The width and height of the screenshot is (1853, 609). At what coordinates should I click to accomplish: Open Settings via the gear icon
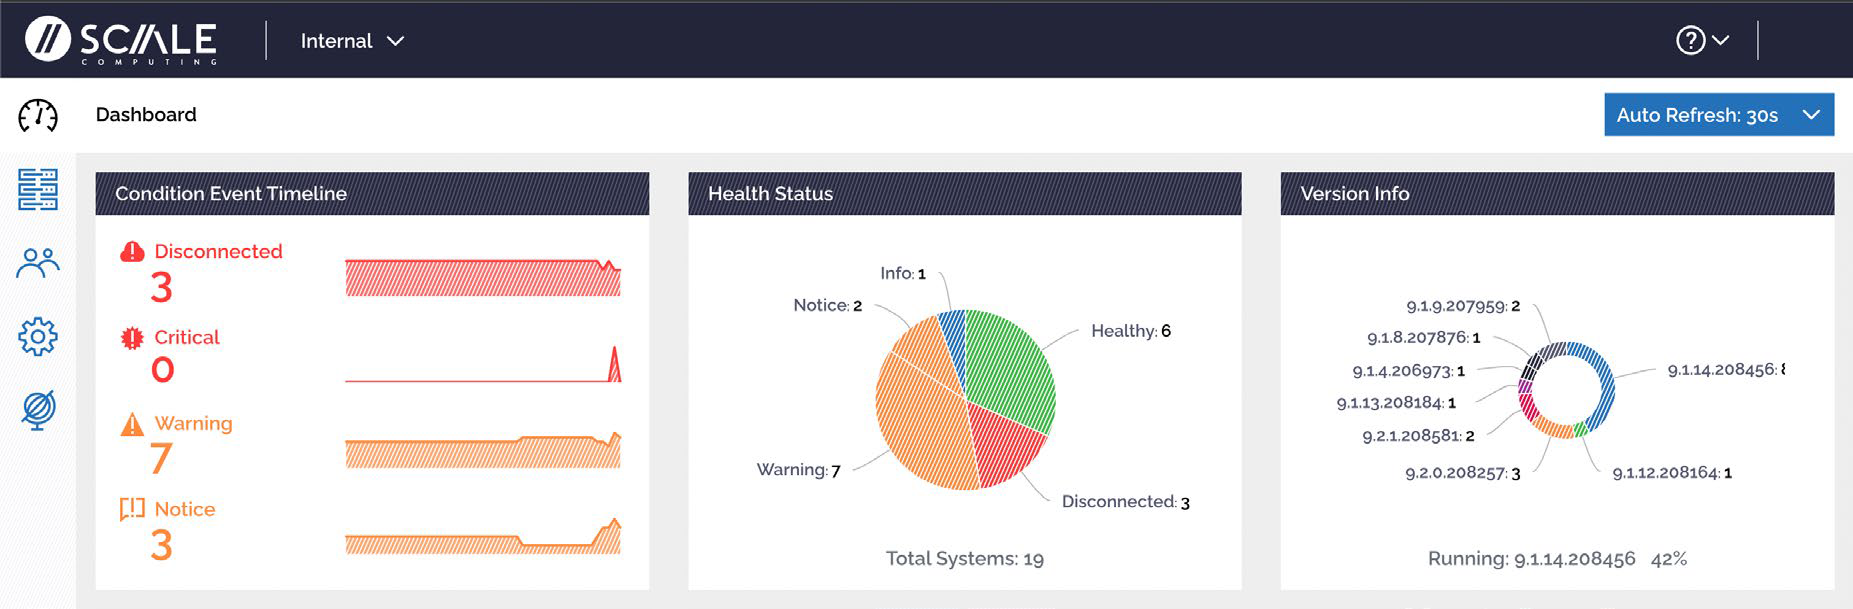tap(37, 336)
